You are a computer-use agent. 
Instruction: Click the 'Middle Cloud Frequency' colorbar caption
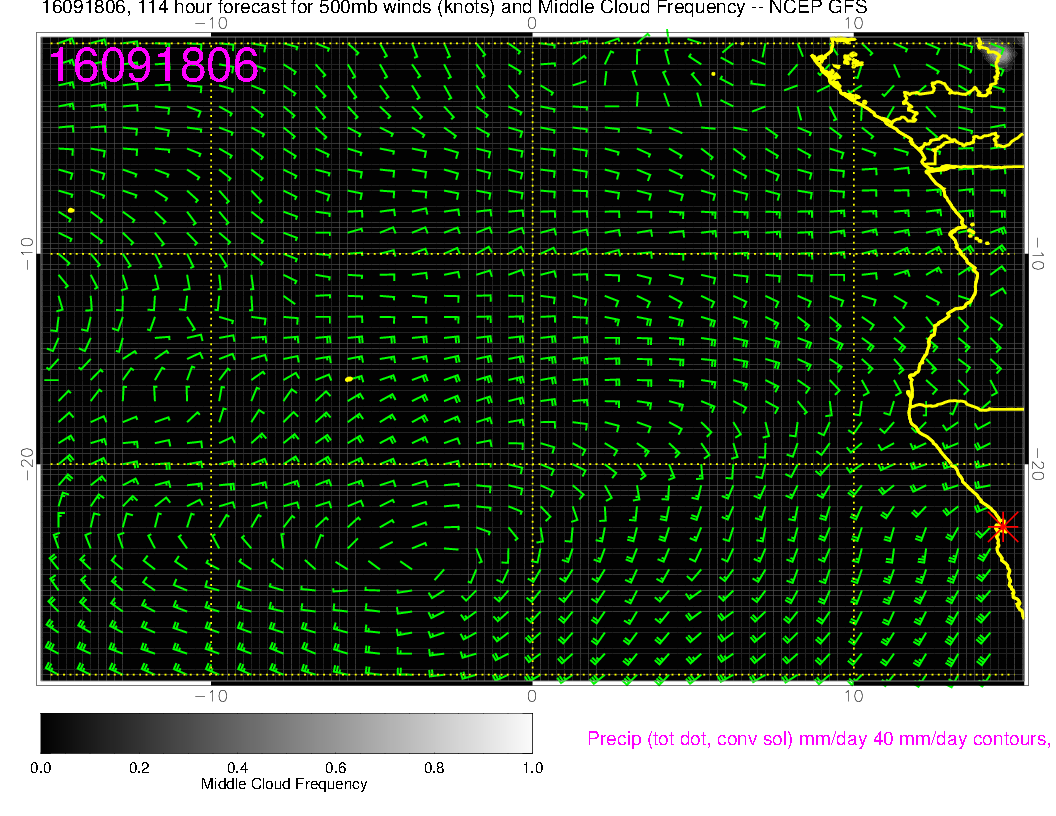point(284,784)
